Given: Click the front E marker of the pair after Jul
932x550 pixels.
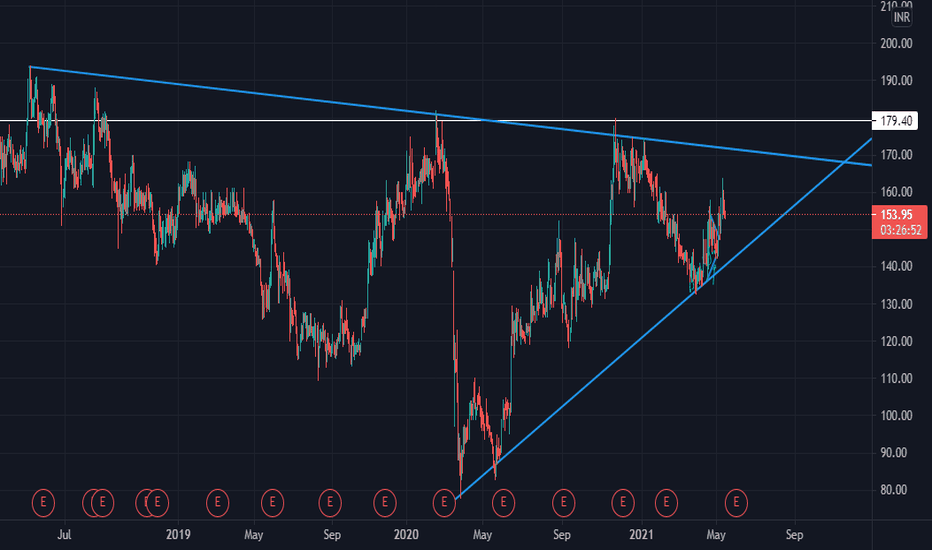Looking at the screenshot, I should (x=102, y=503).
